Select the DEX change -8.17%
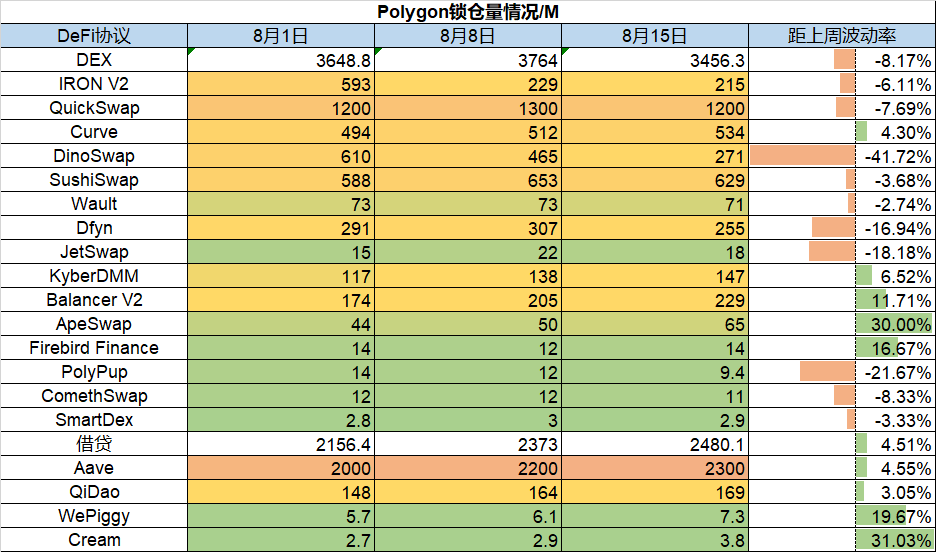The image size is (936, 552). click(x=903, y=60)
